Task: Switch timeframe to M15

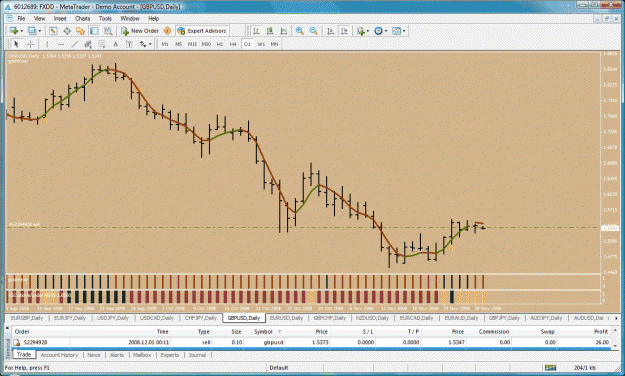Action: click(192, 44)
